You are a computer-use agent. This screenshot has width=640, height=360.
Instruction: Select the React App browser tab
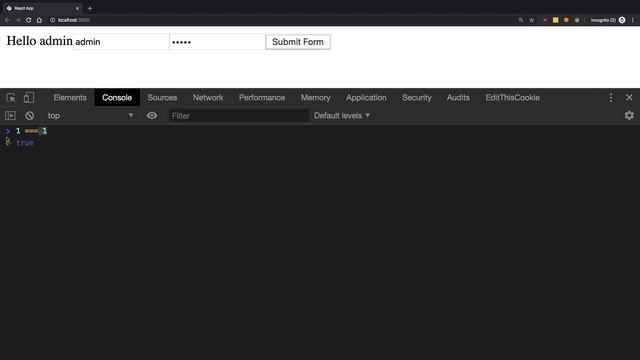[x=41, y=8]
